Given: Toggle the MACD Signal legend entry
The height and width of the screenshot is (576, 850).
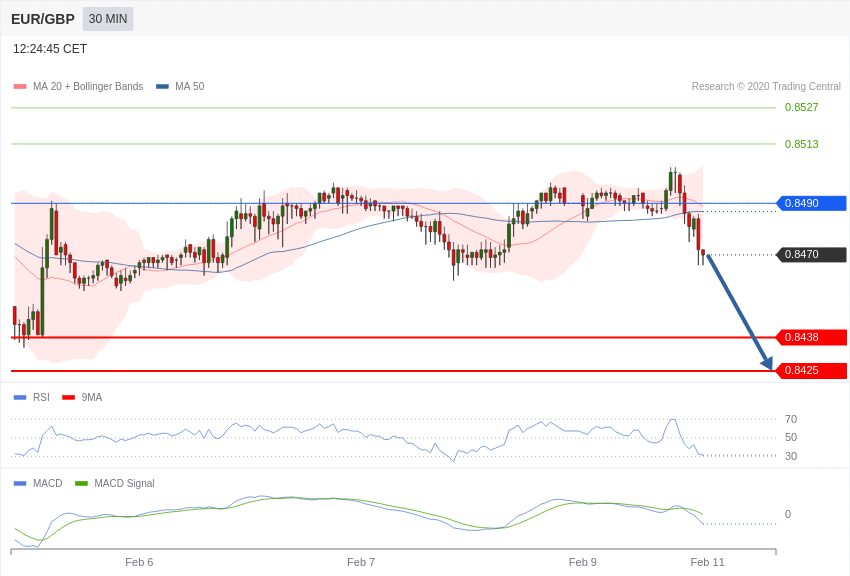Looking at the screenshot, I should coord(115,483).
